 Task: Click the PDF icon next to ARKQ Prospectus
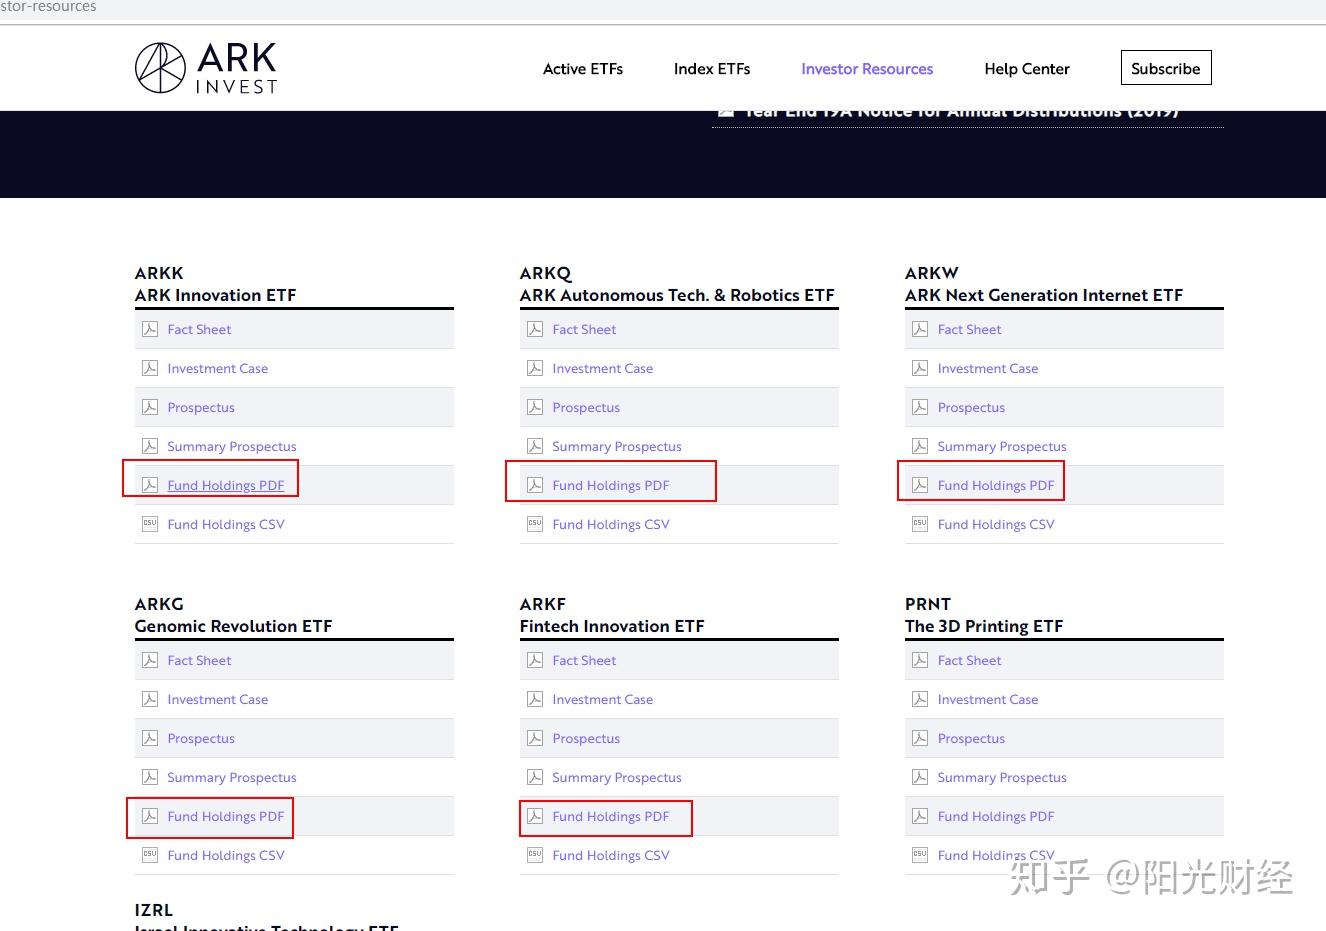tap(535, 406)
